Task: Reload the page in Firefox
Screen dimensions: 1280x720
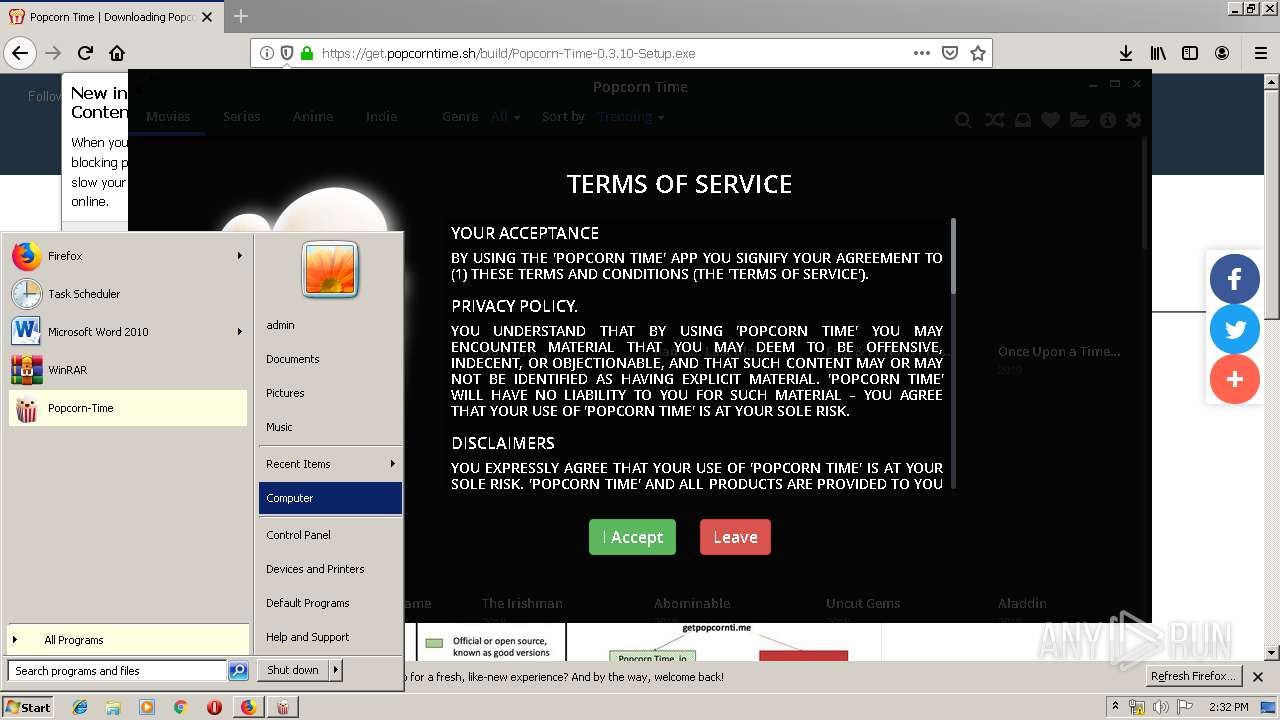Action: pyautogui.click(x=85, y=53)
